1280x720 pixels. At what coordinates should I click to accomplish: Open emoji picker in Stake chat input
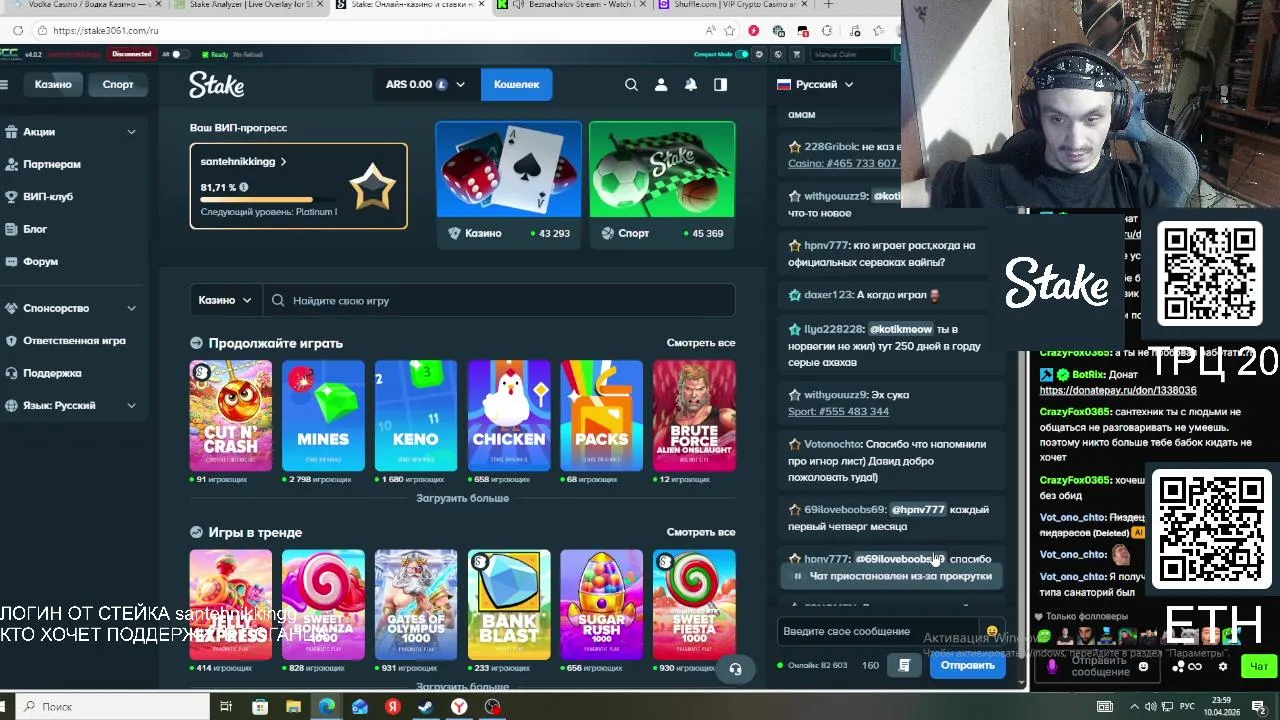(992, 631)
